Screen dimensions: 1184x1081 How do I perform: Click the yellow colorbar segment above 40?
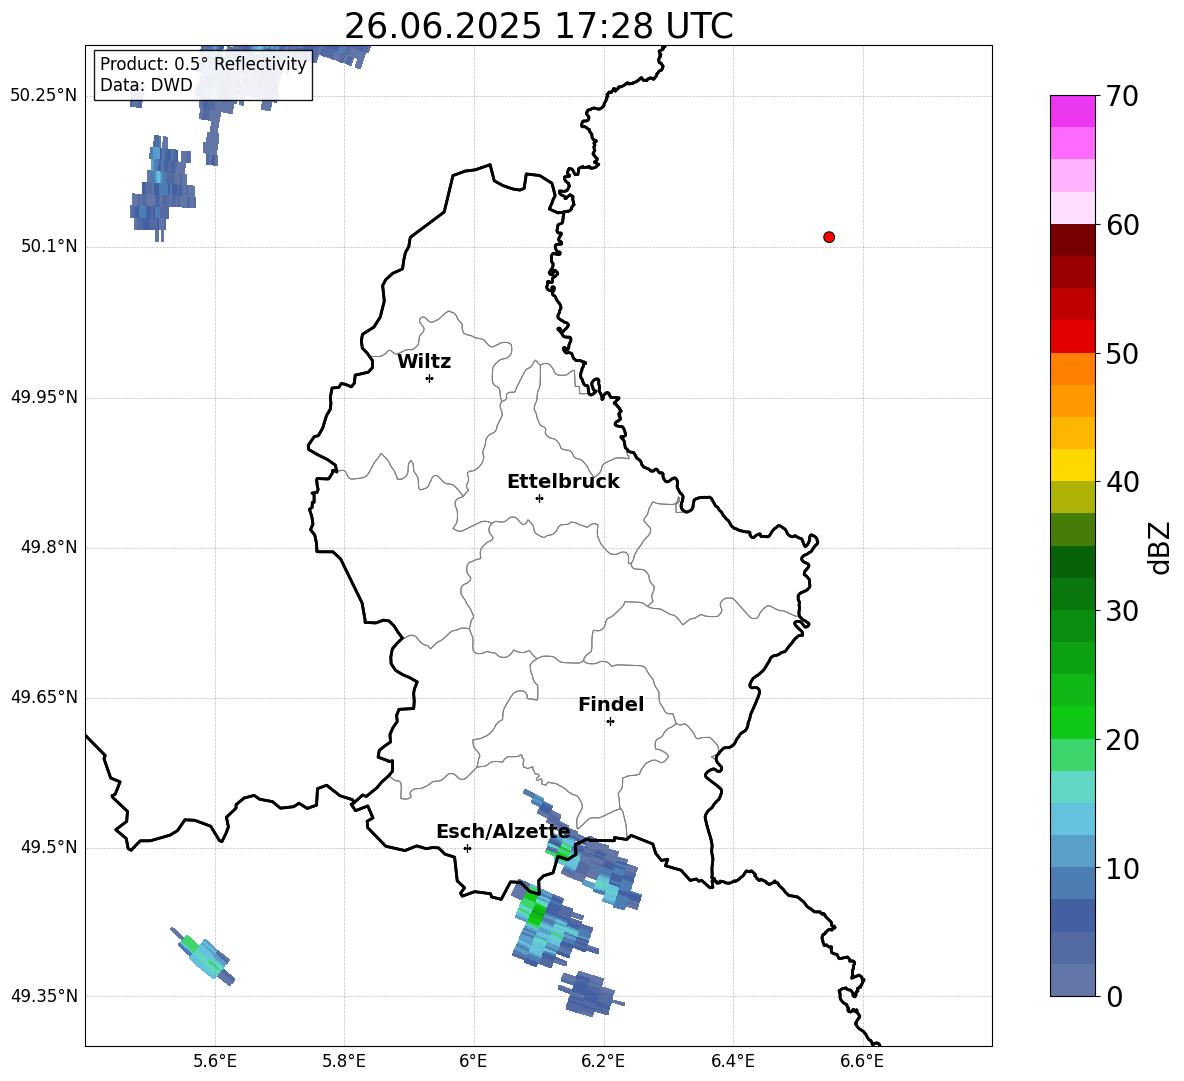(x=1073, y=465)
